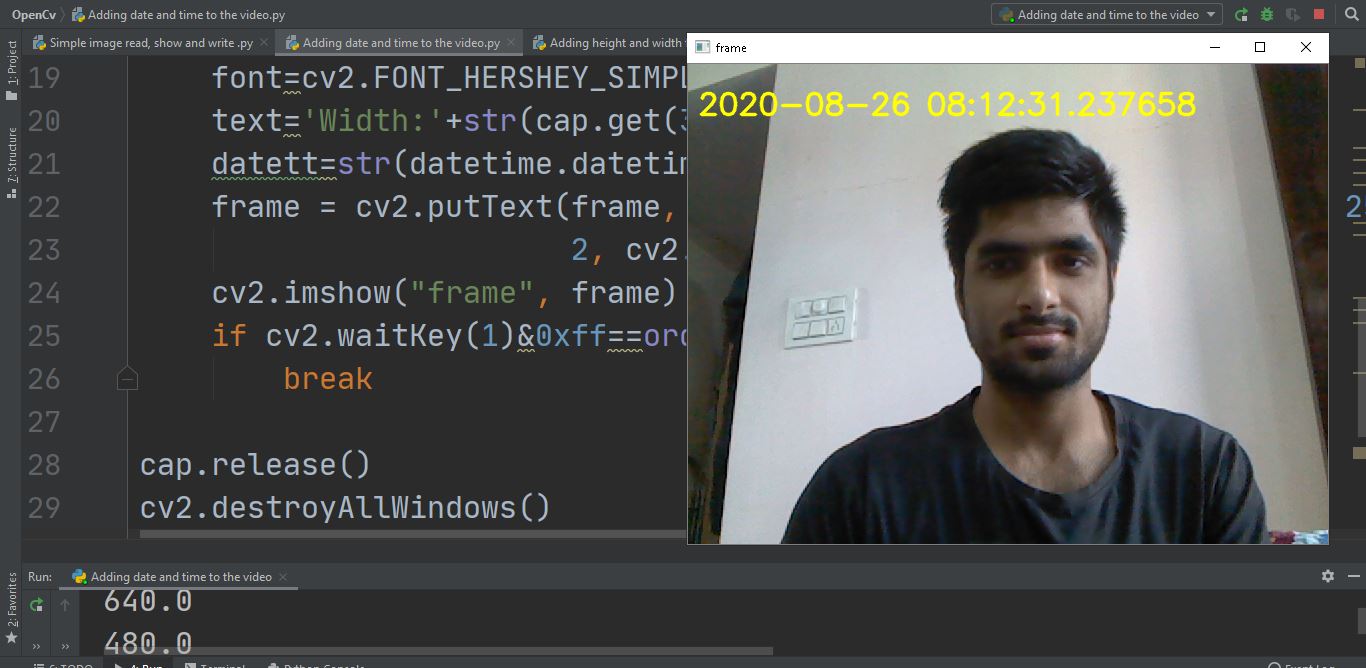Close the frame video window
This screenshot has width=1366, height=668.
tap(1305, 47)
